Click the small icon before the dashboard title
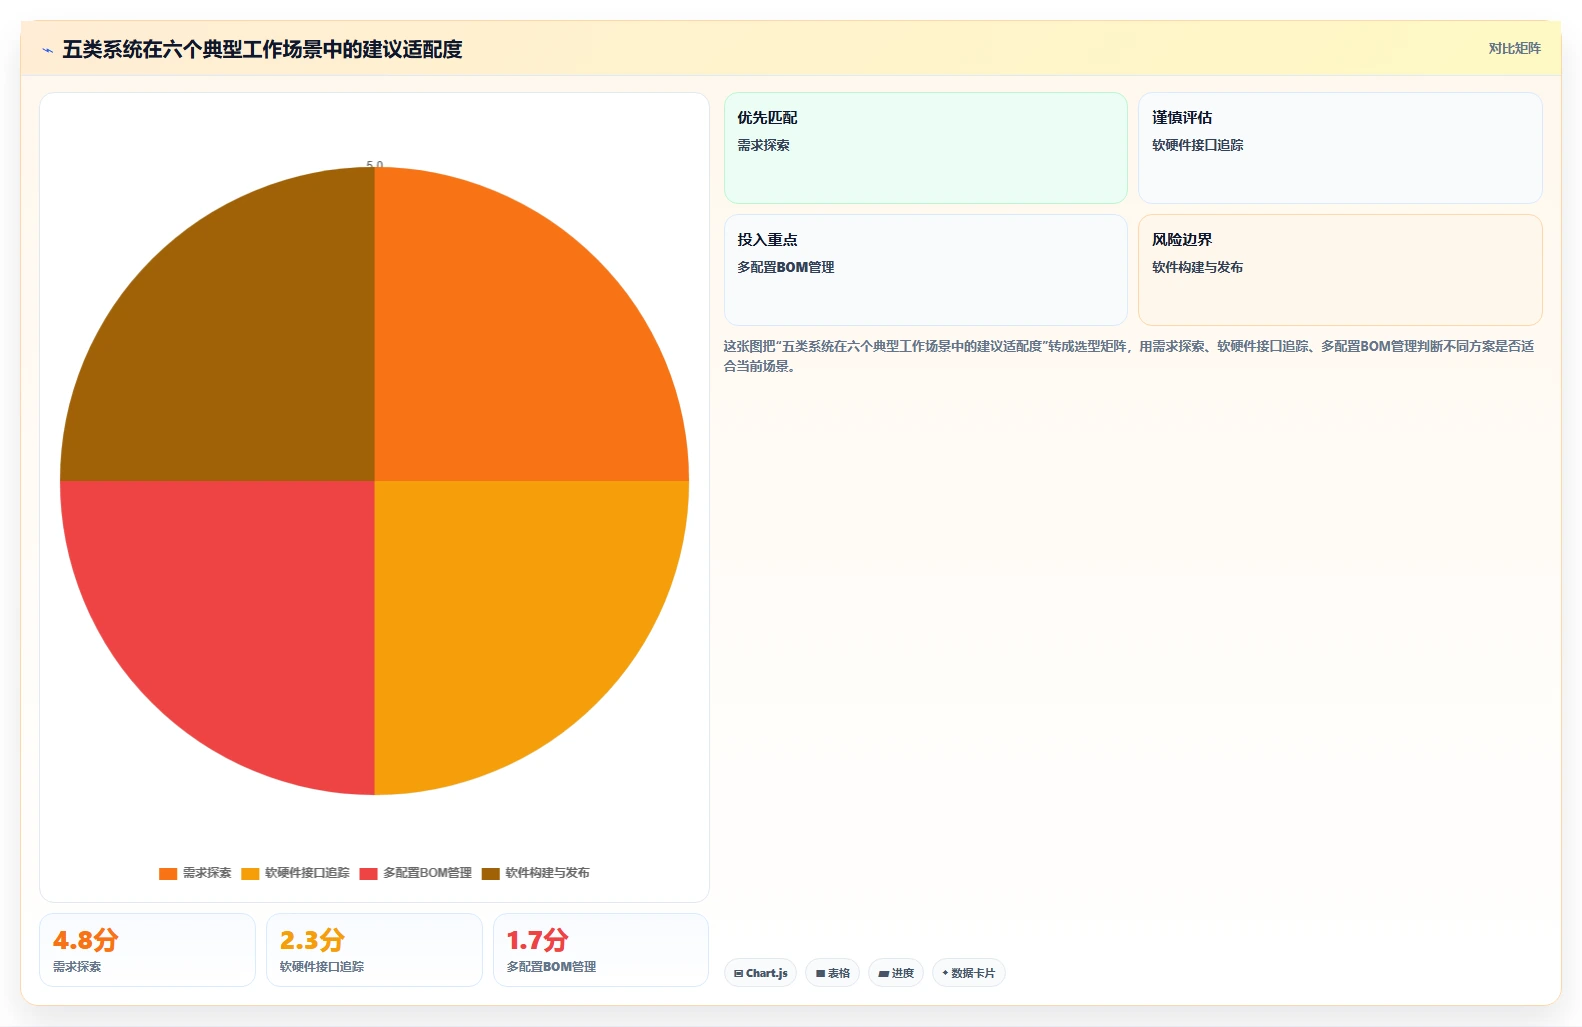The height and width of the screenshot is (1027, 1582). (x=47, y=50)
